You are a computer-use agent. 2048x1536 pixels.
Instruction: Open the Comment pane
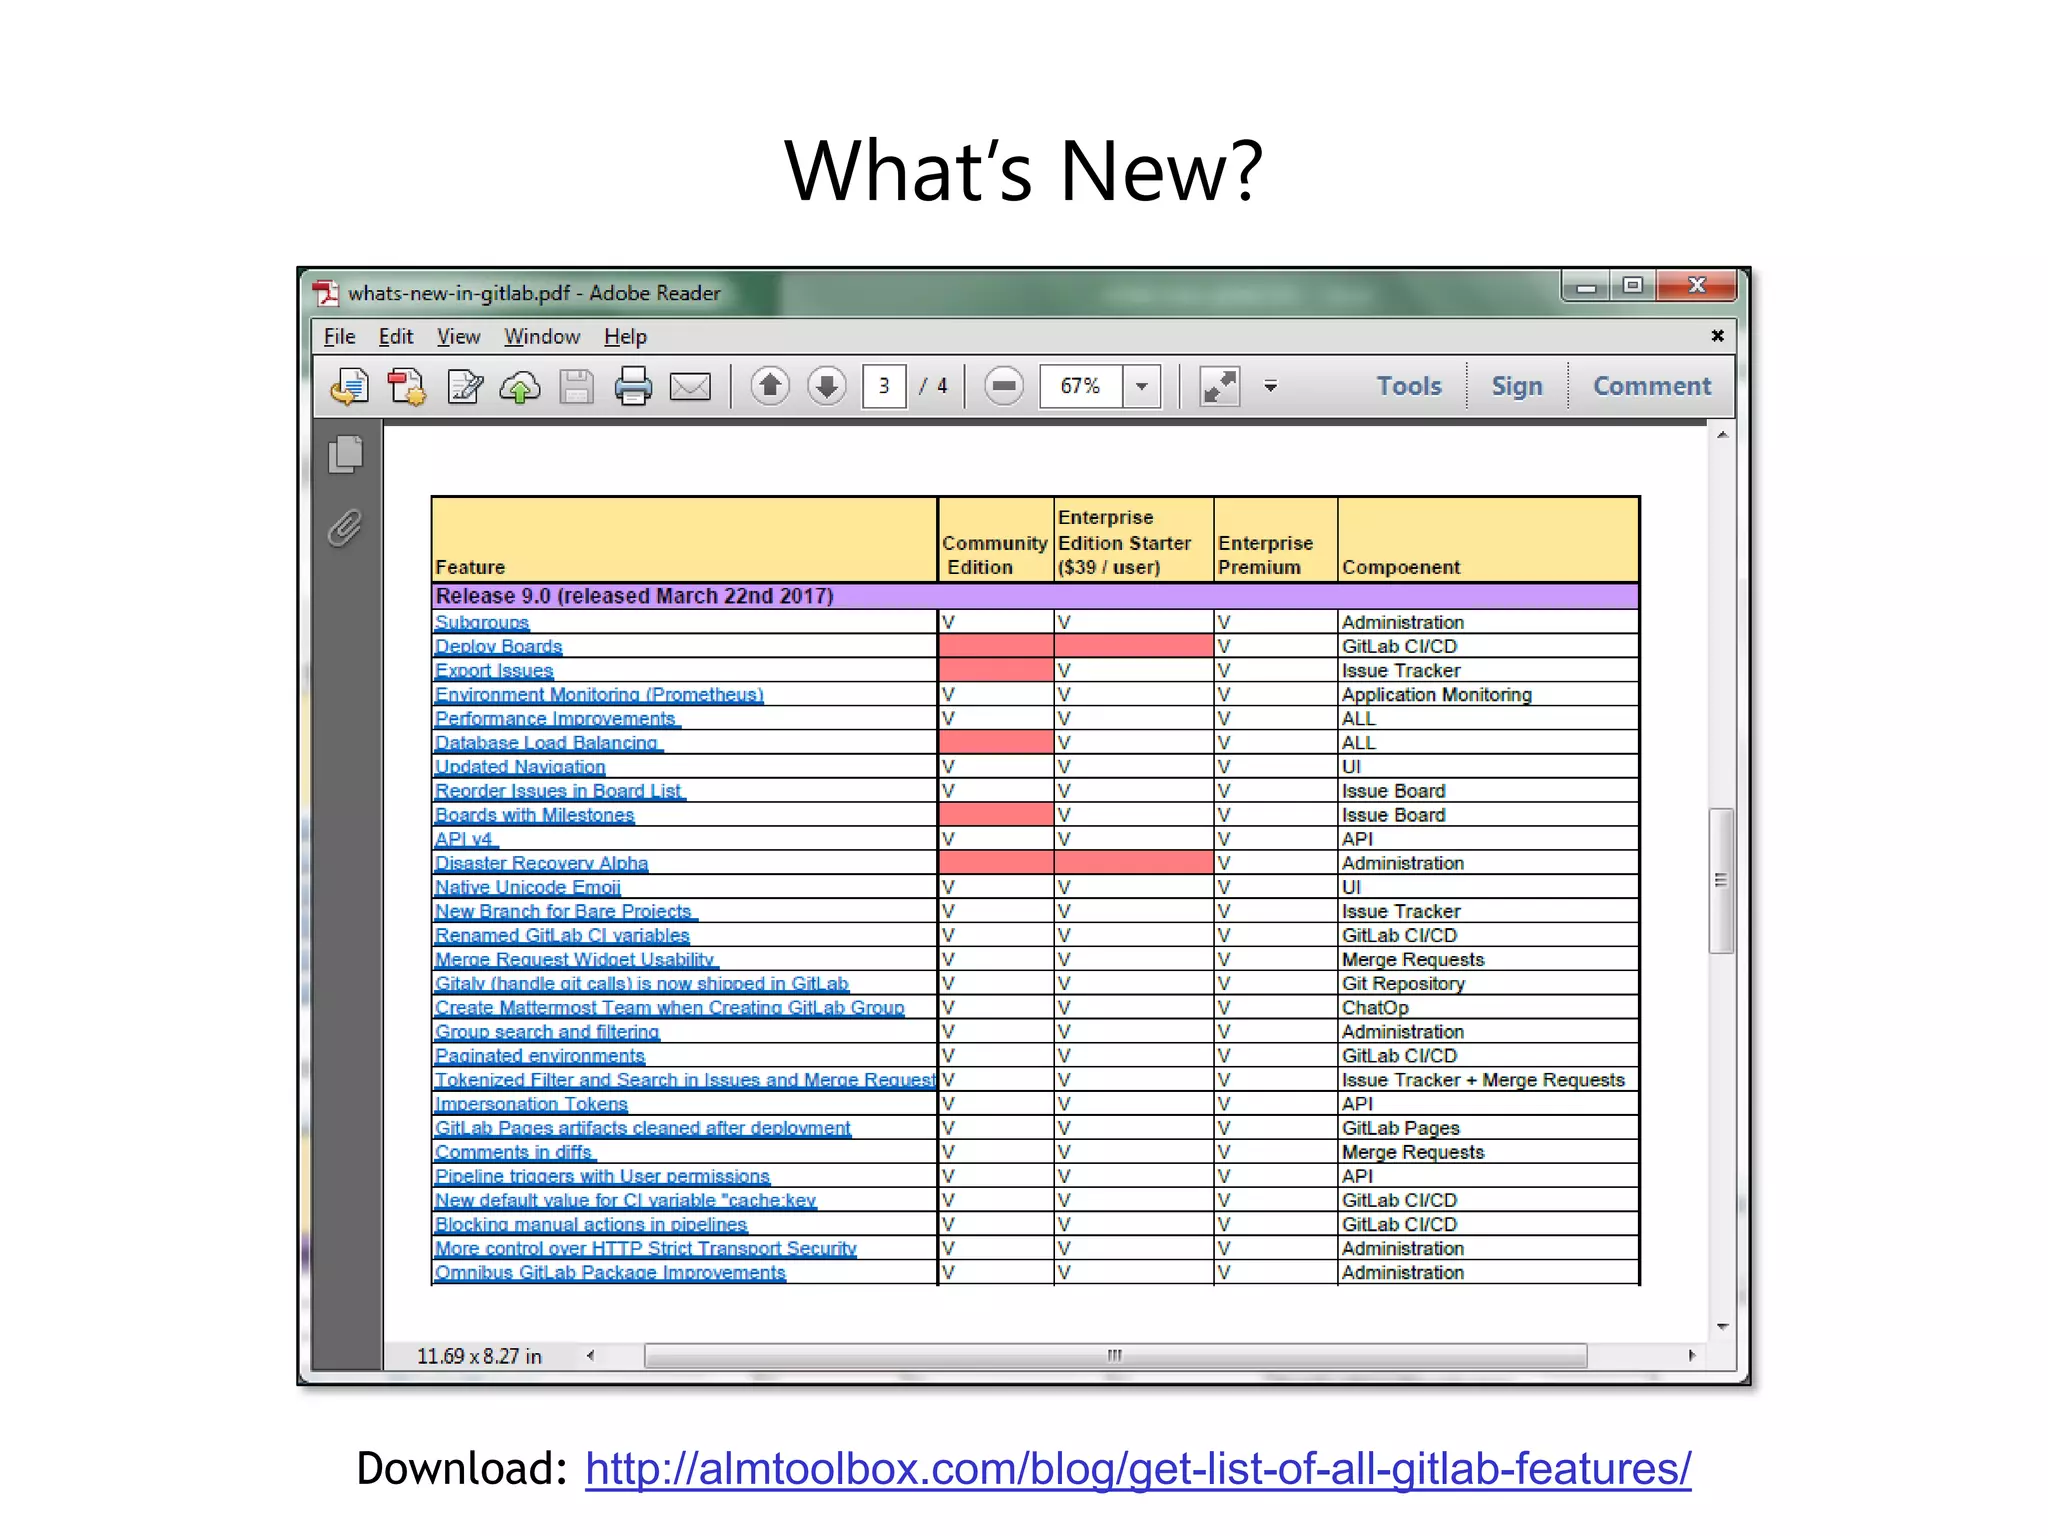[x=1652, y=386]
